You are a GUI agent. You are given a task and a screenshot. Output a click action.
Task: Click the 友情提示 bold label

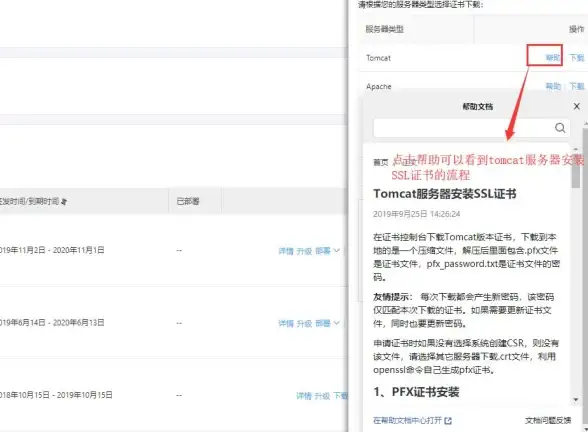pyautogui.click(x=392, y=297)
